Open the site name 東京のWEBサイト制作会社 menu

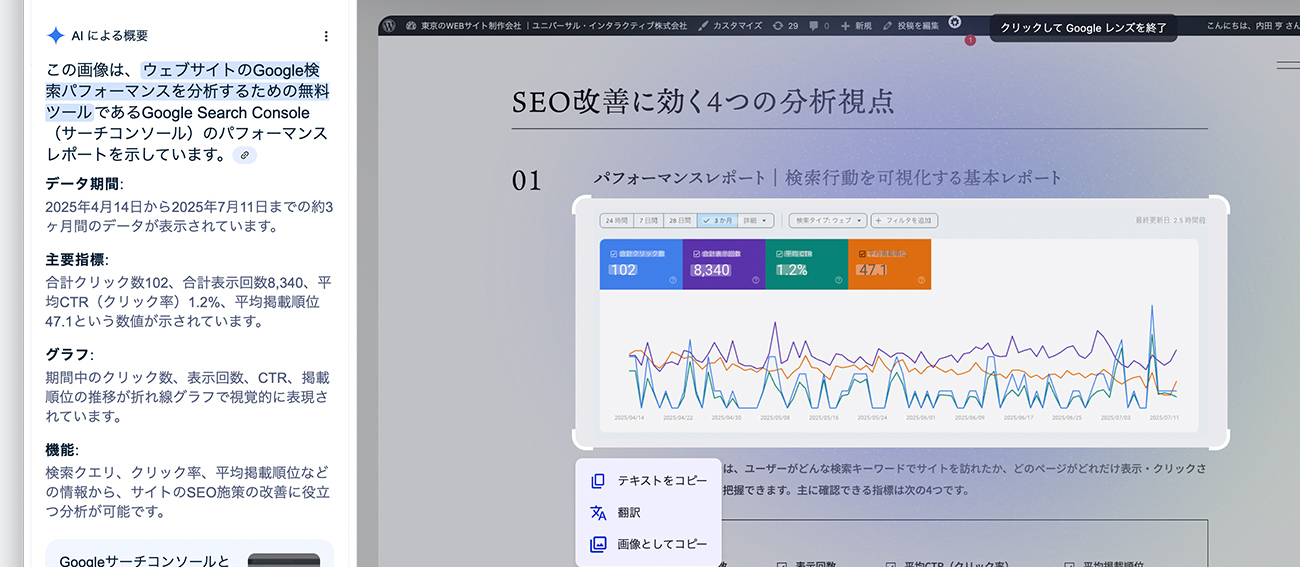(x=547, y=25)
